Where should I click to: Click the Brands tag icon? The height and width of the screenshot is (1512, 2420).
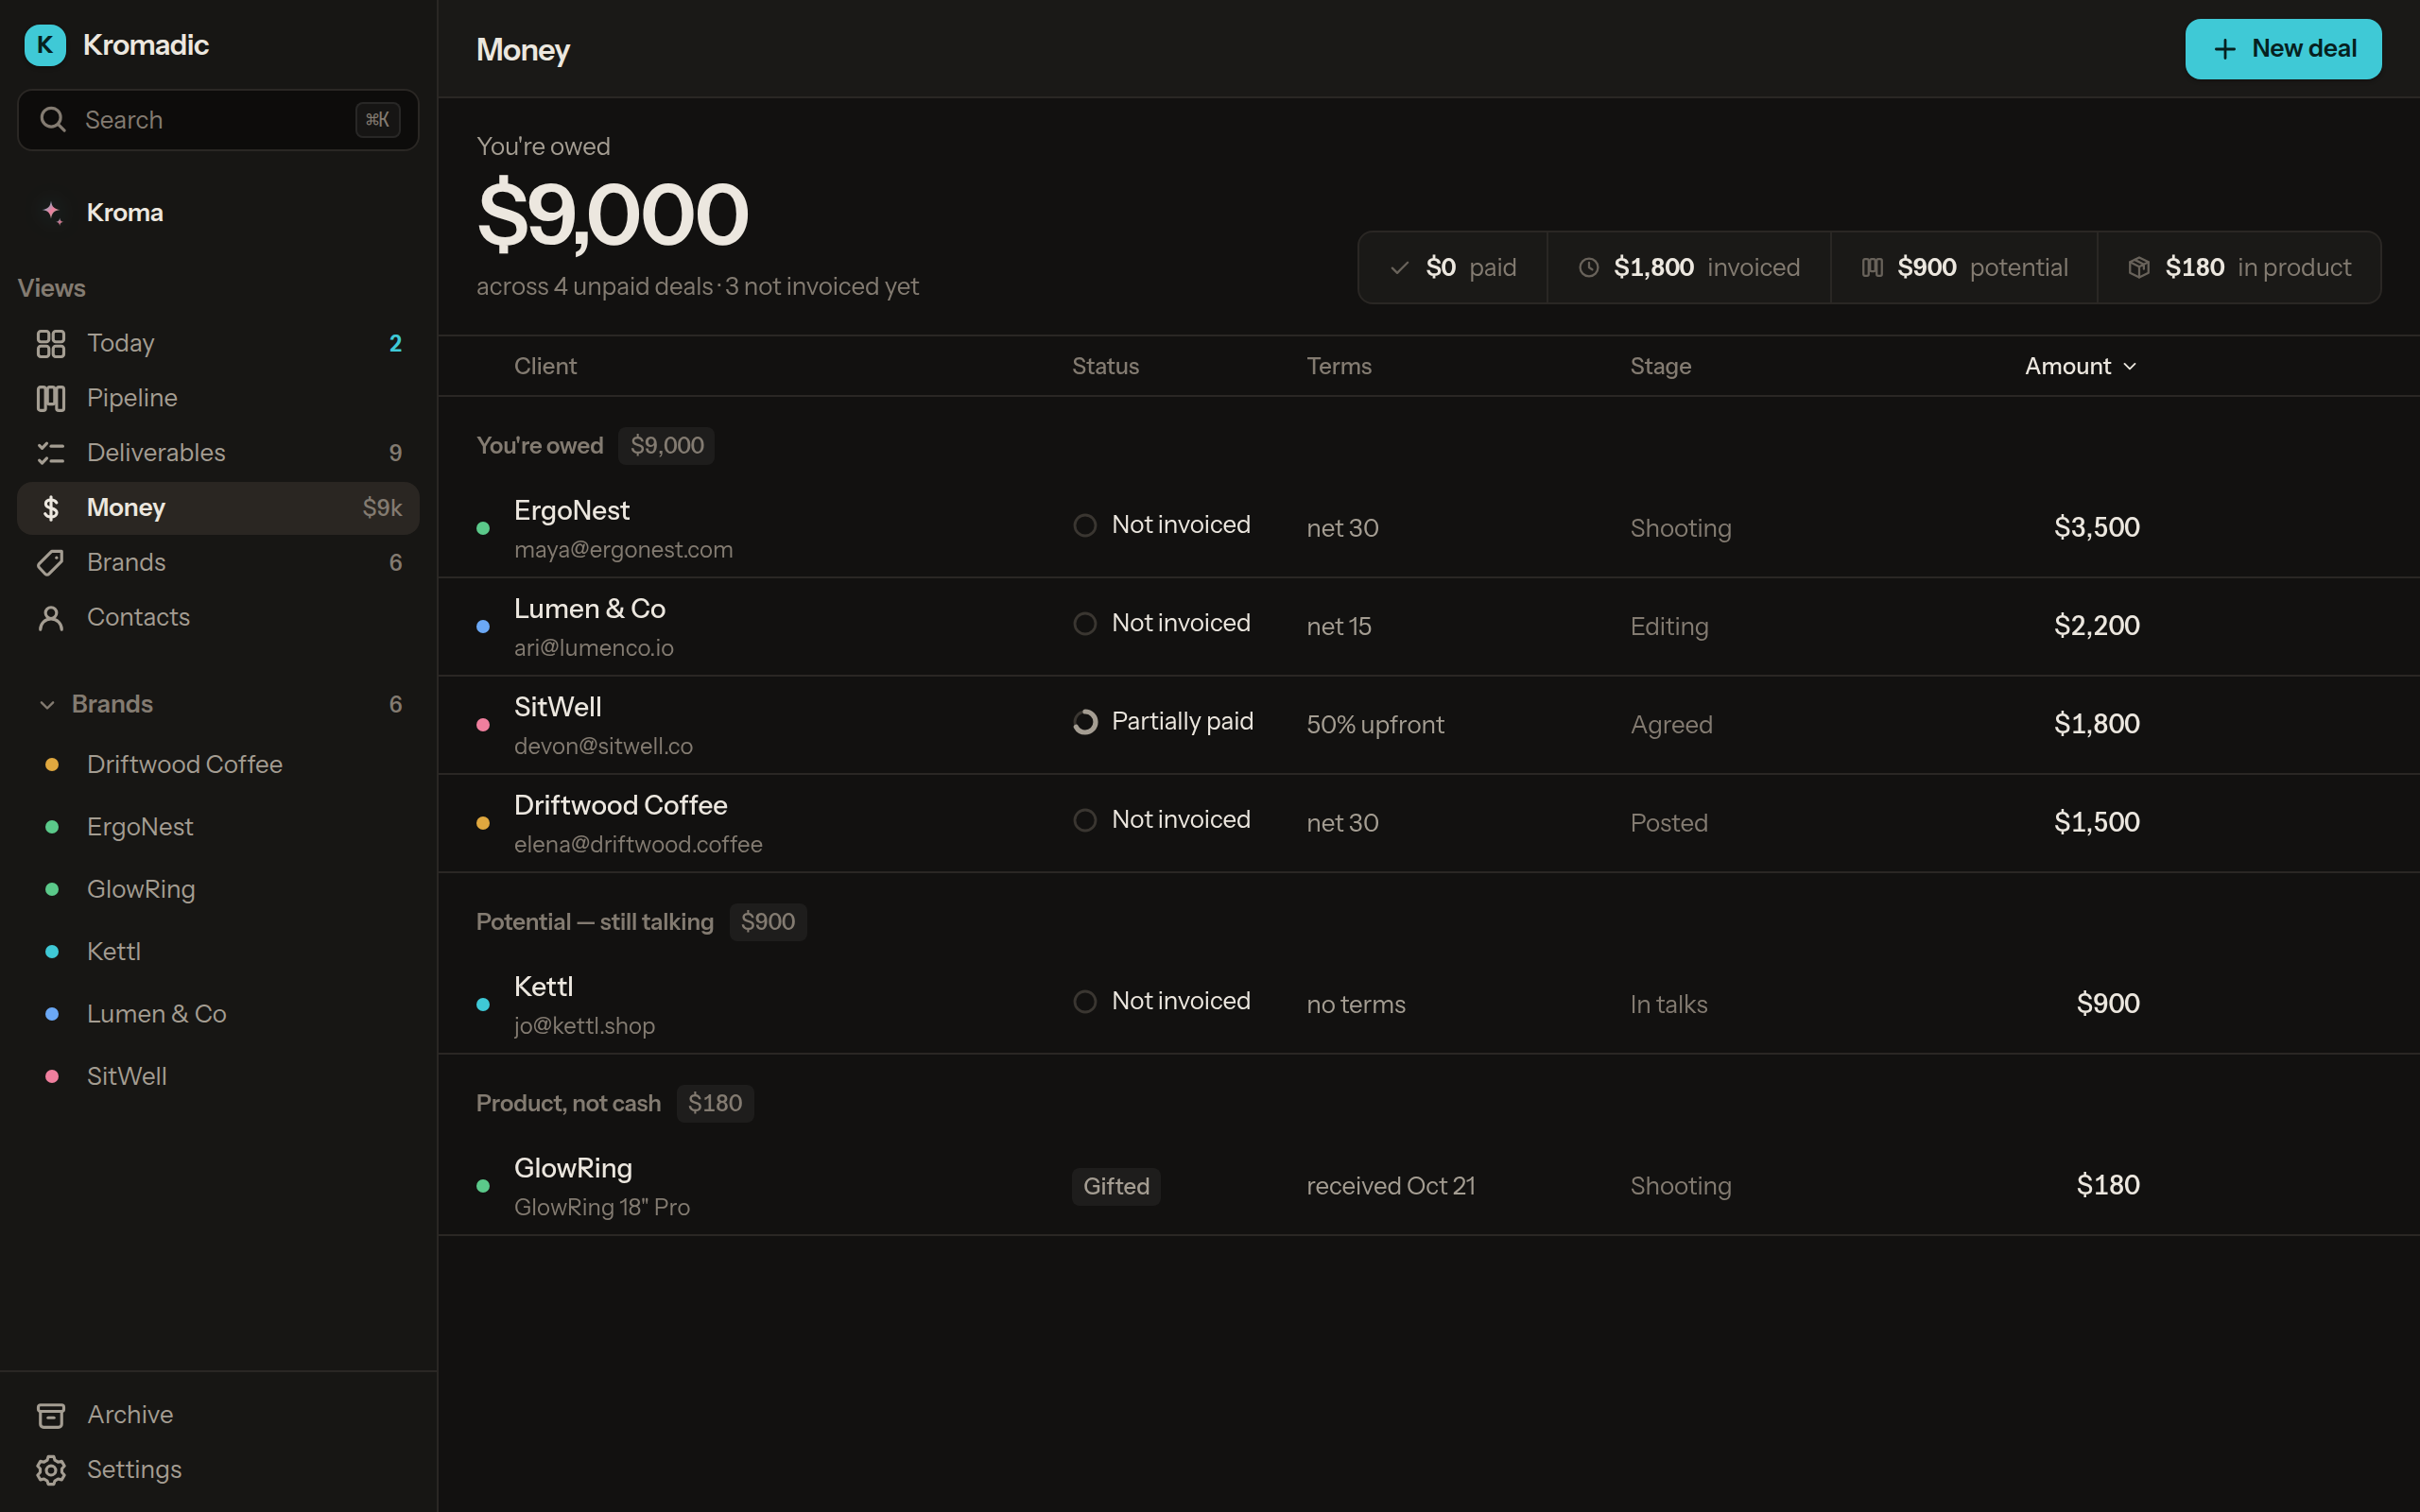(51, 563)
